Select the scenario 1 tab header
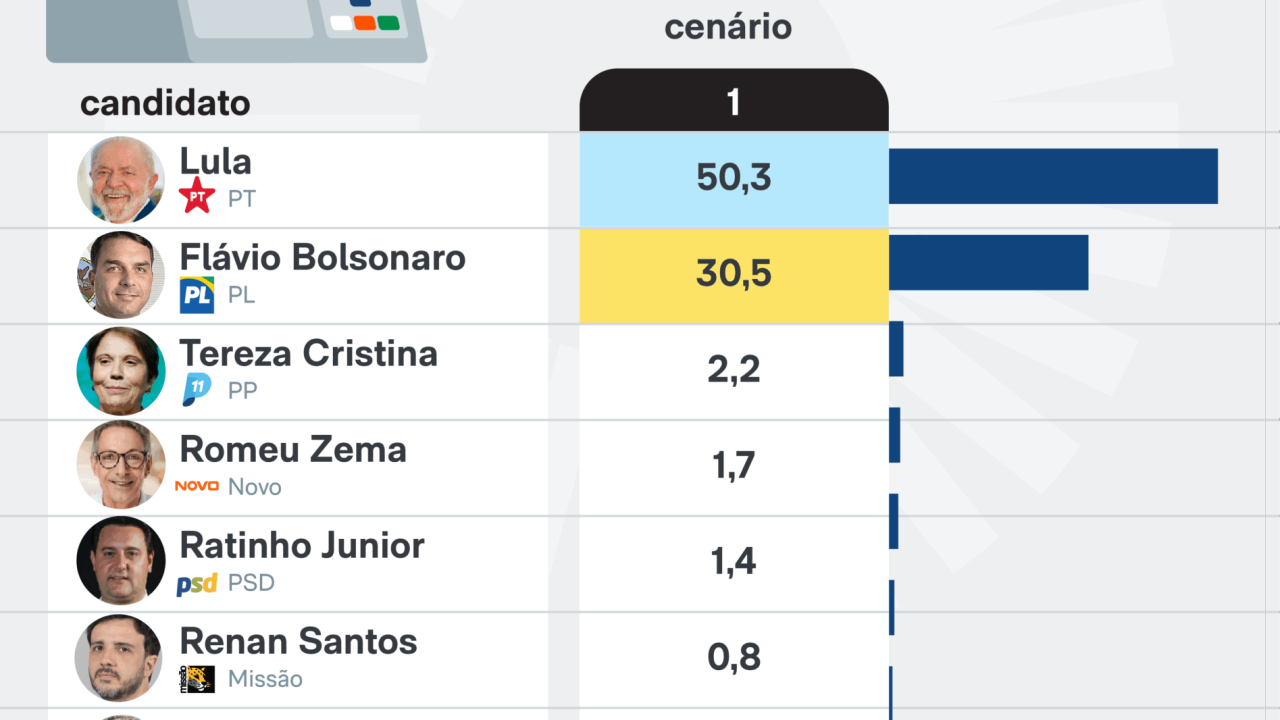This screenshot has height=720, width=1280. point(734,102)
